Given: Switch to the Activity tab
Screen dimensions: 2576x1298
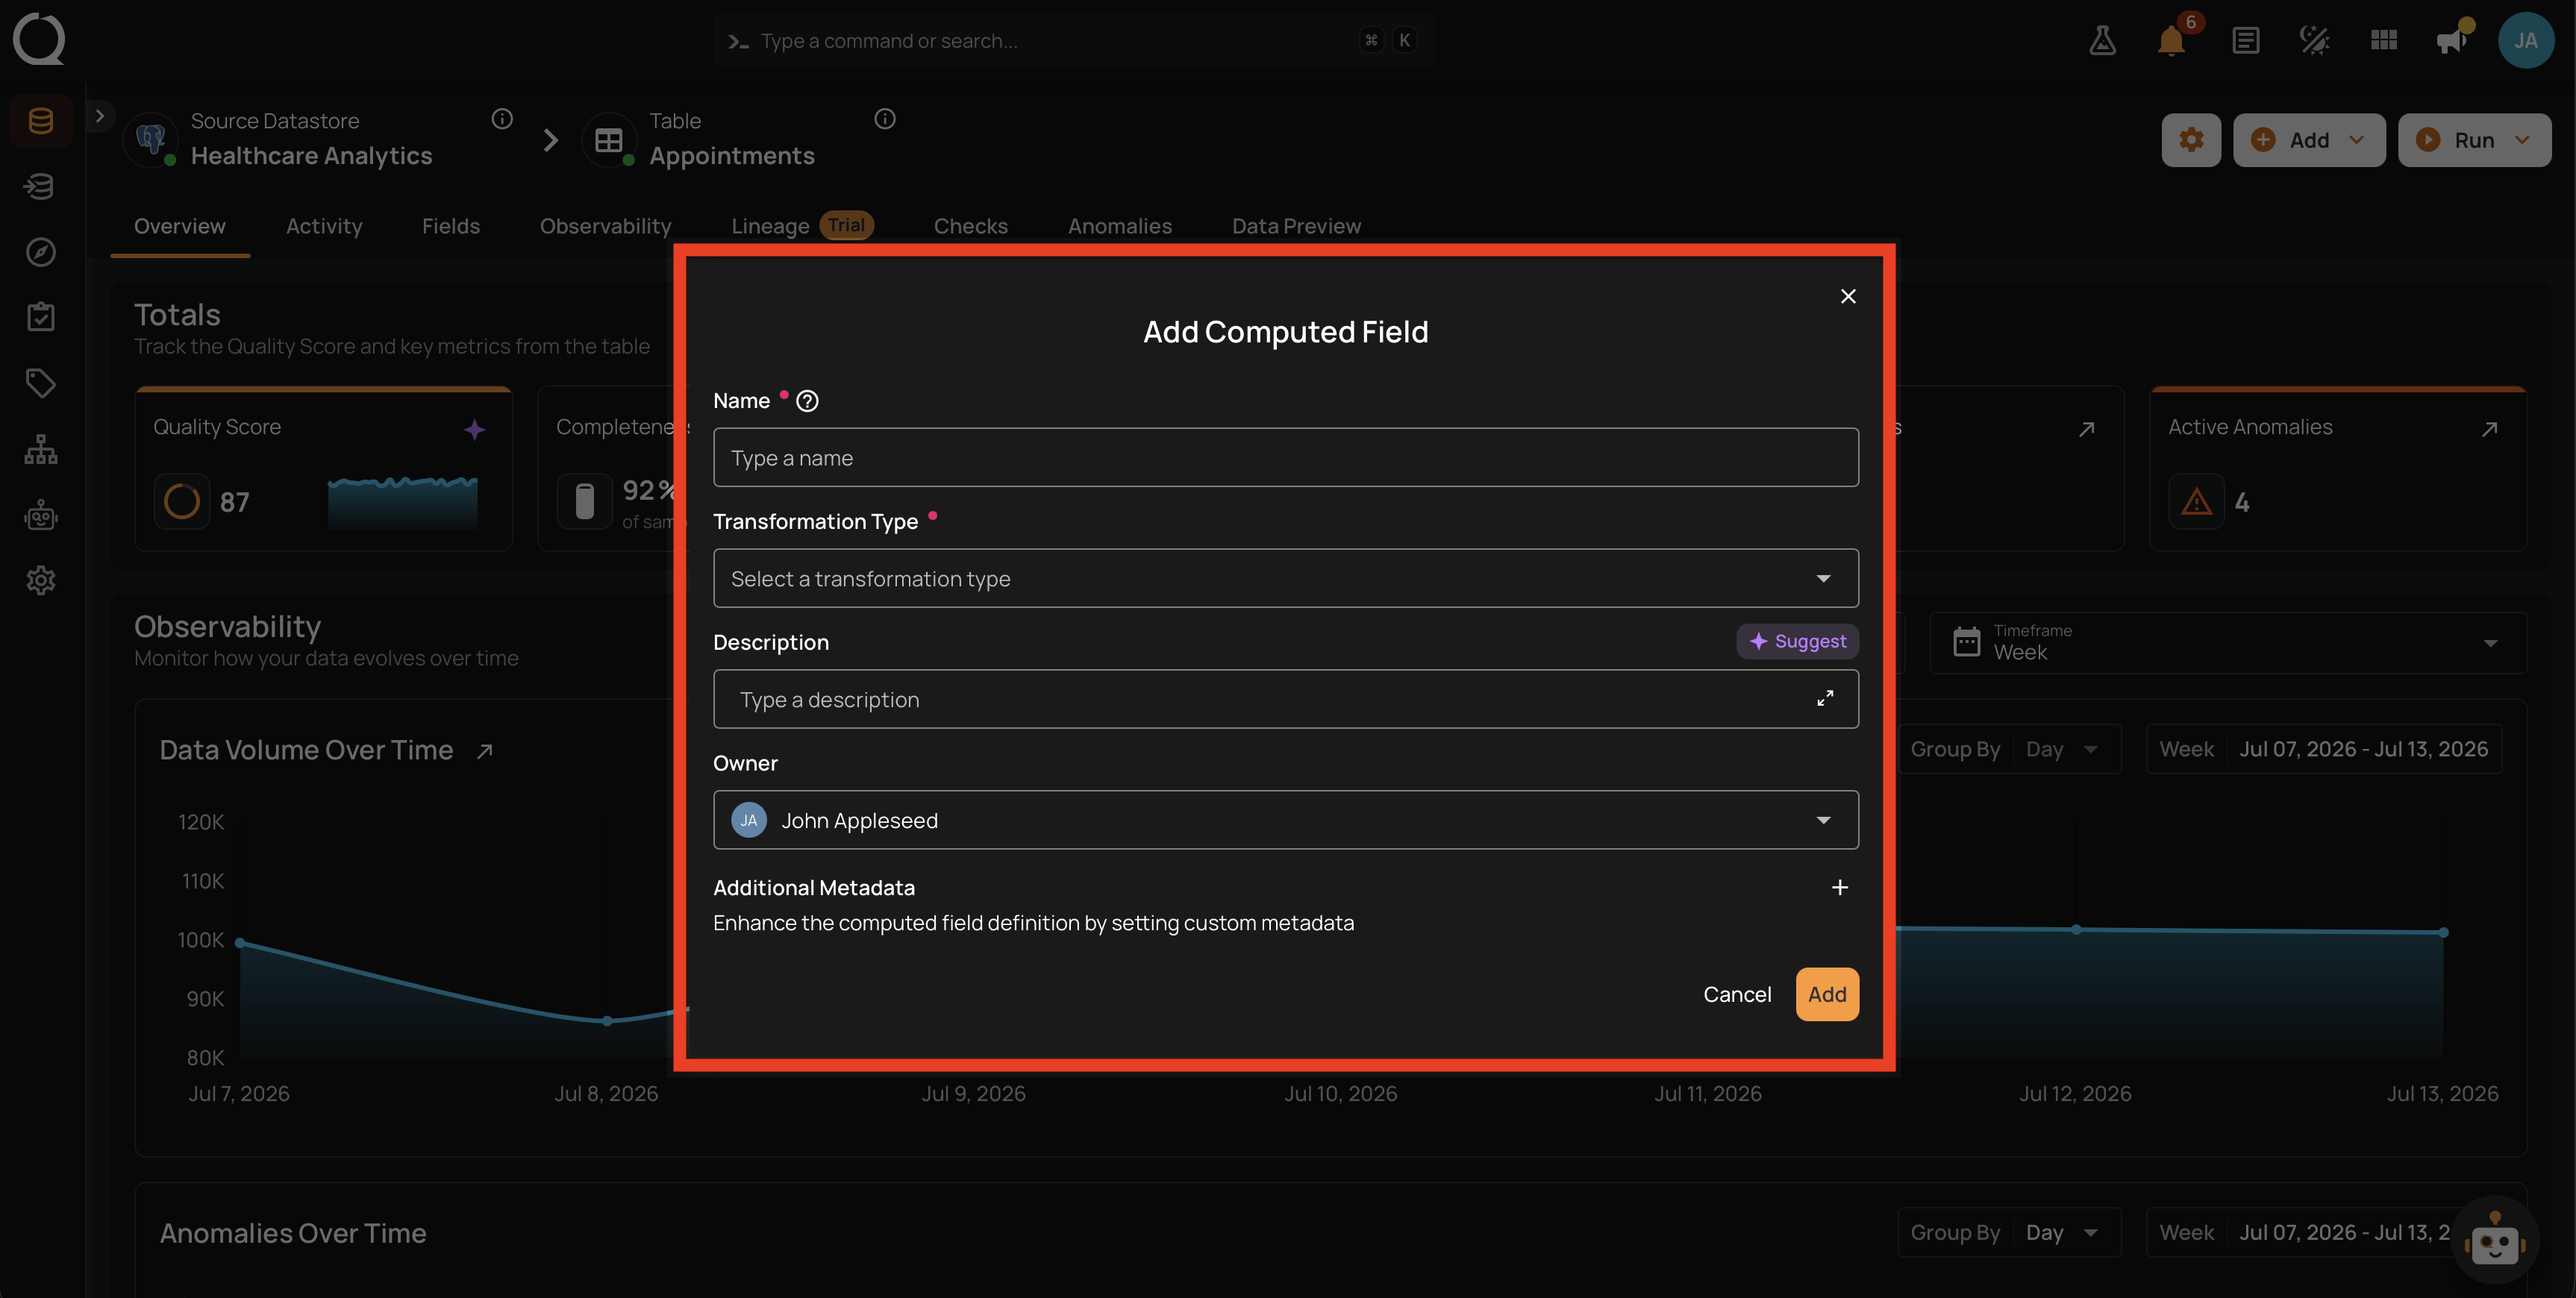Looking at the screenshot, I should pyautogui.click(x=324, y=226).
